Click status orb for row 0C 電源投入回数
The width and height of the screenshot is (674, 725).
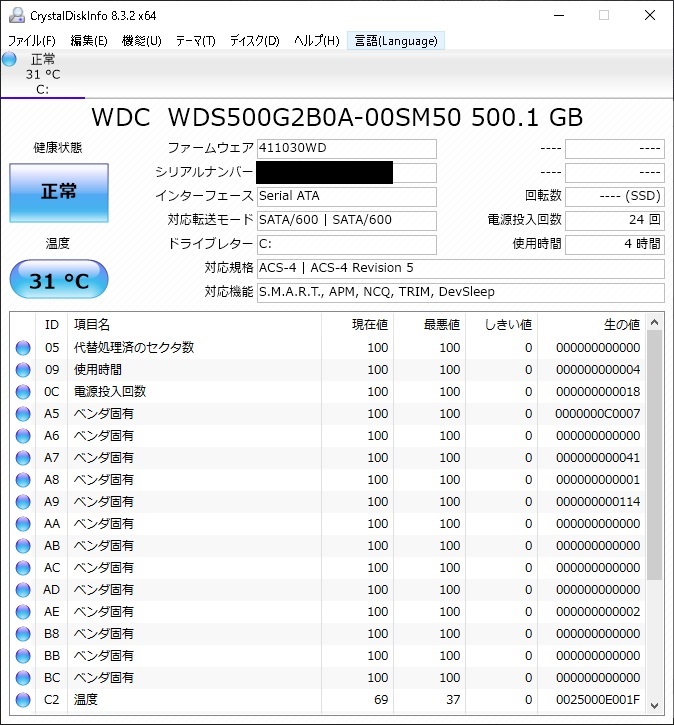(23, 392)
